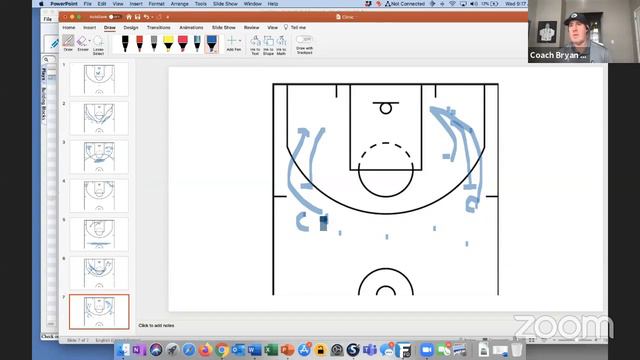Pick the black pen
The height and width of the screenshot is (360, 640).
point(125,43)
